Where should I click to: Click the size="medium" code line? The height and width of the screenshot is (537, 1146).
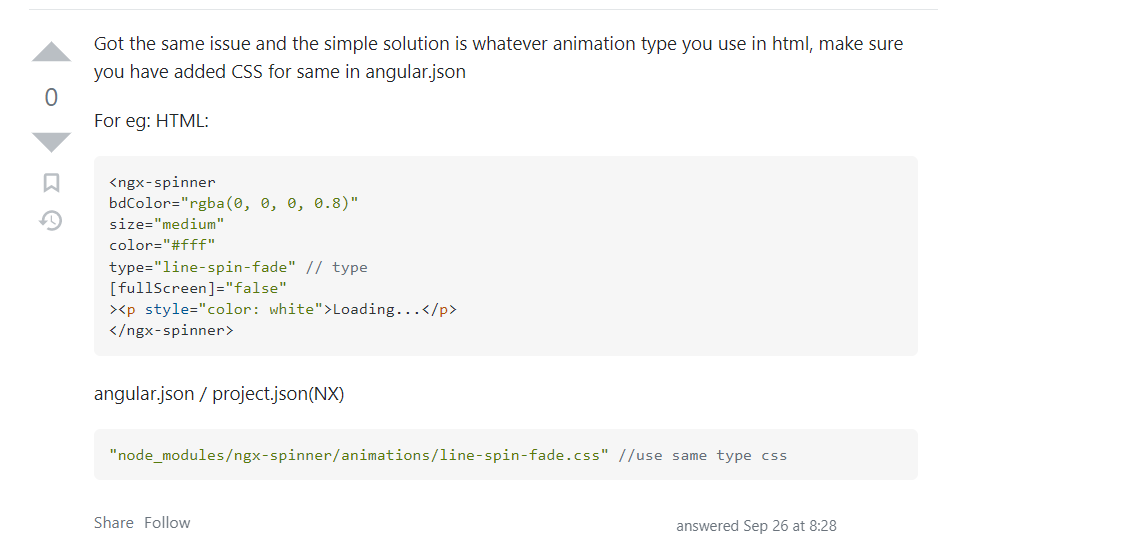pyautogui.click(x=166, y=224)
